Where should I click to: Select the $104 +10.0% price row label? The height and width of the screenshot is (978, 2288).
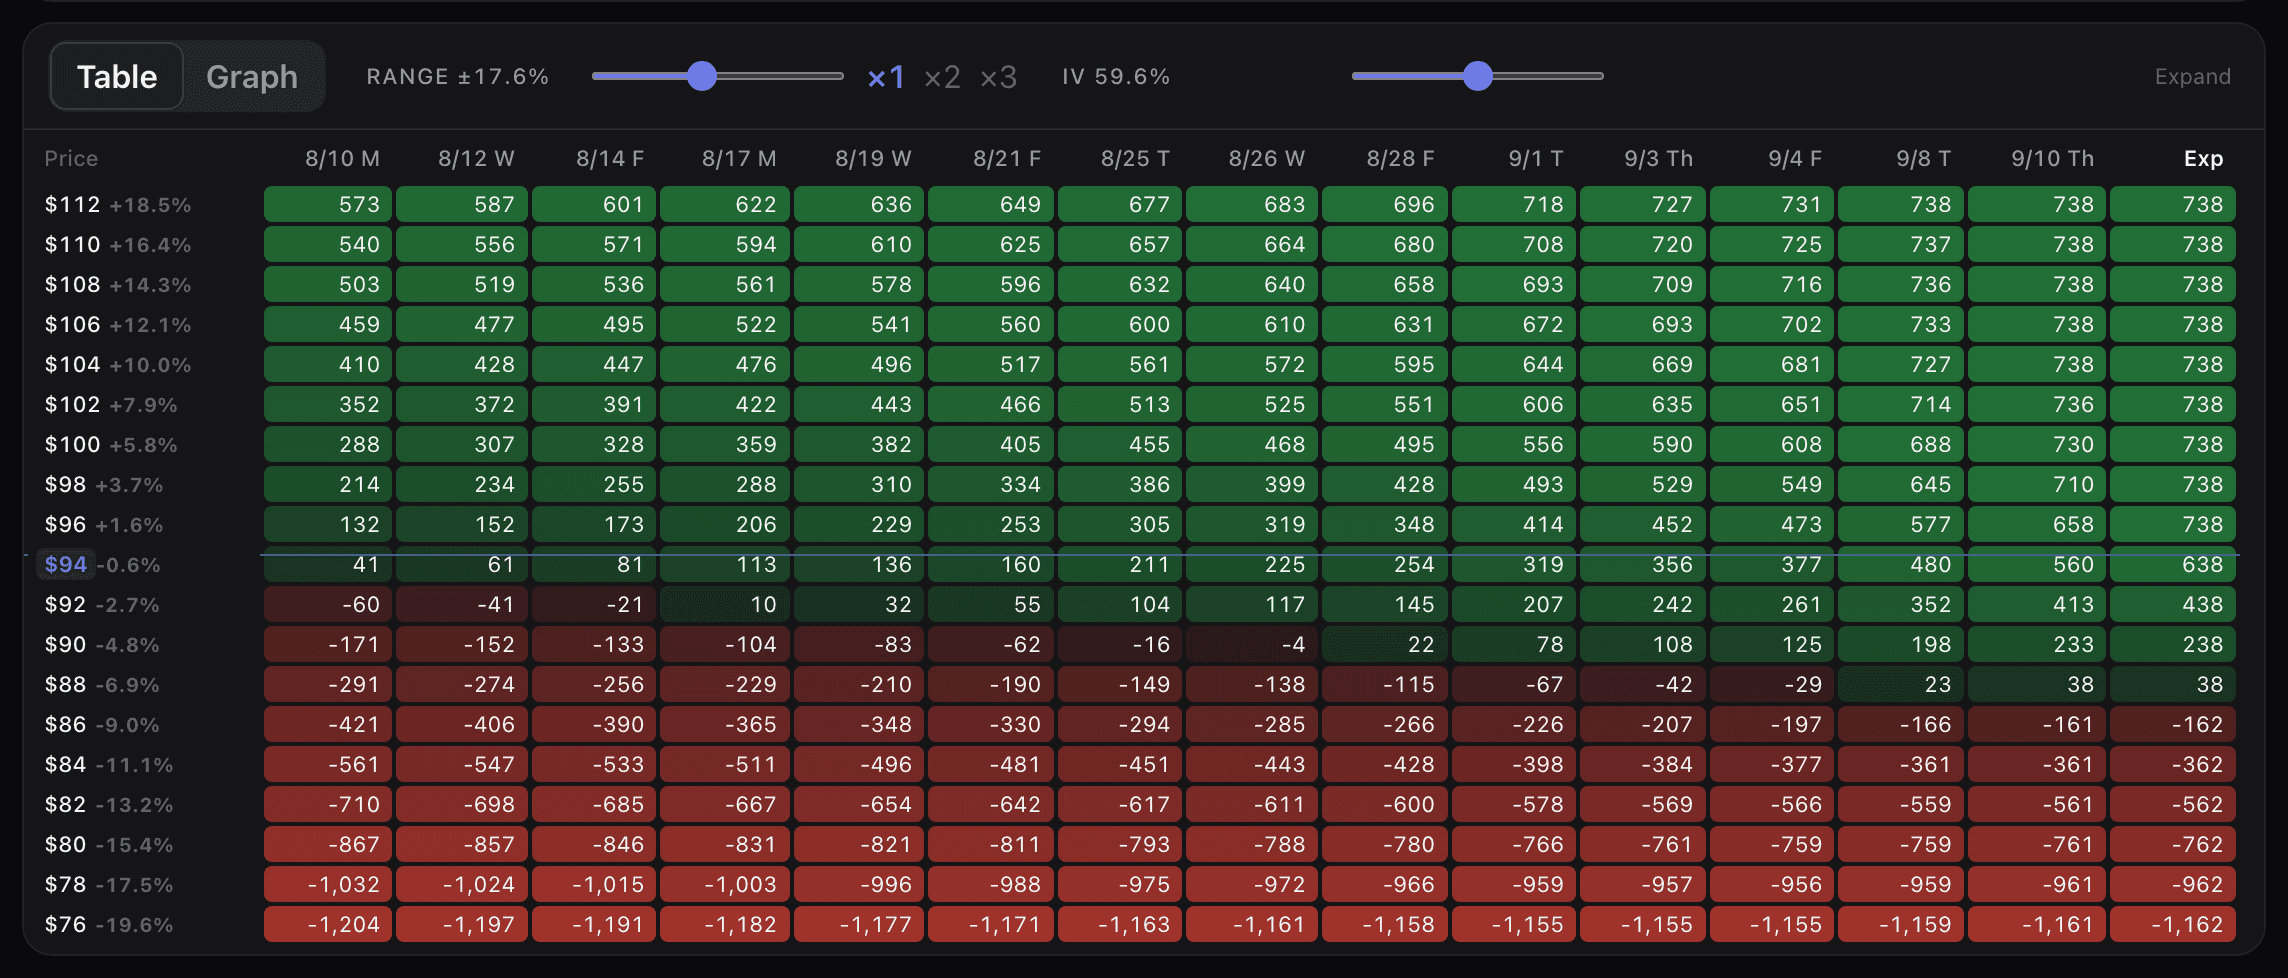click(118, 365)
